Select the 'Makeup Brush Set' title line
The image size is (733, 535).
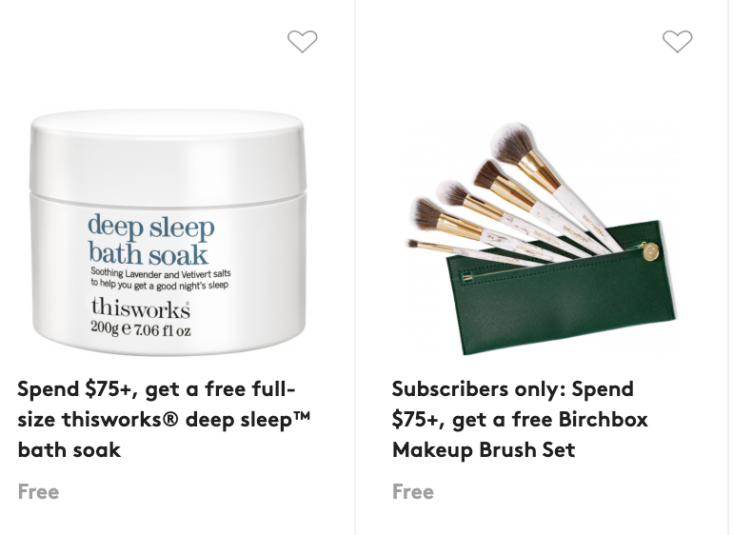coord(483,450)
